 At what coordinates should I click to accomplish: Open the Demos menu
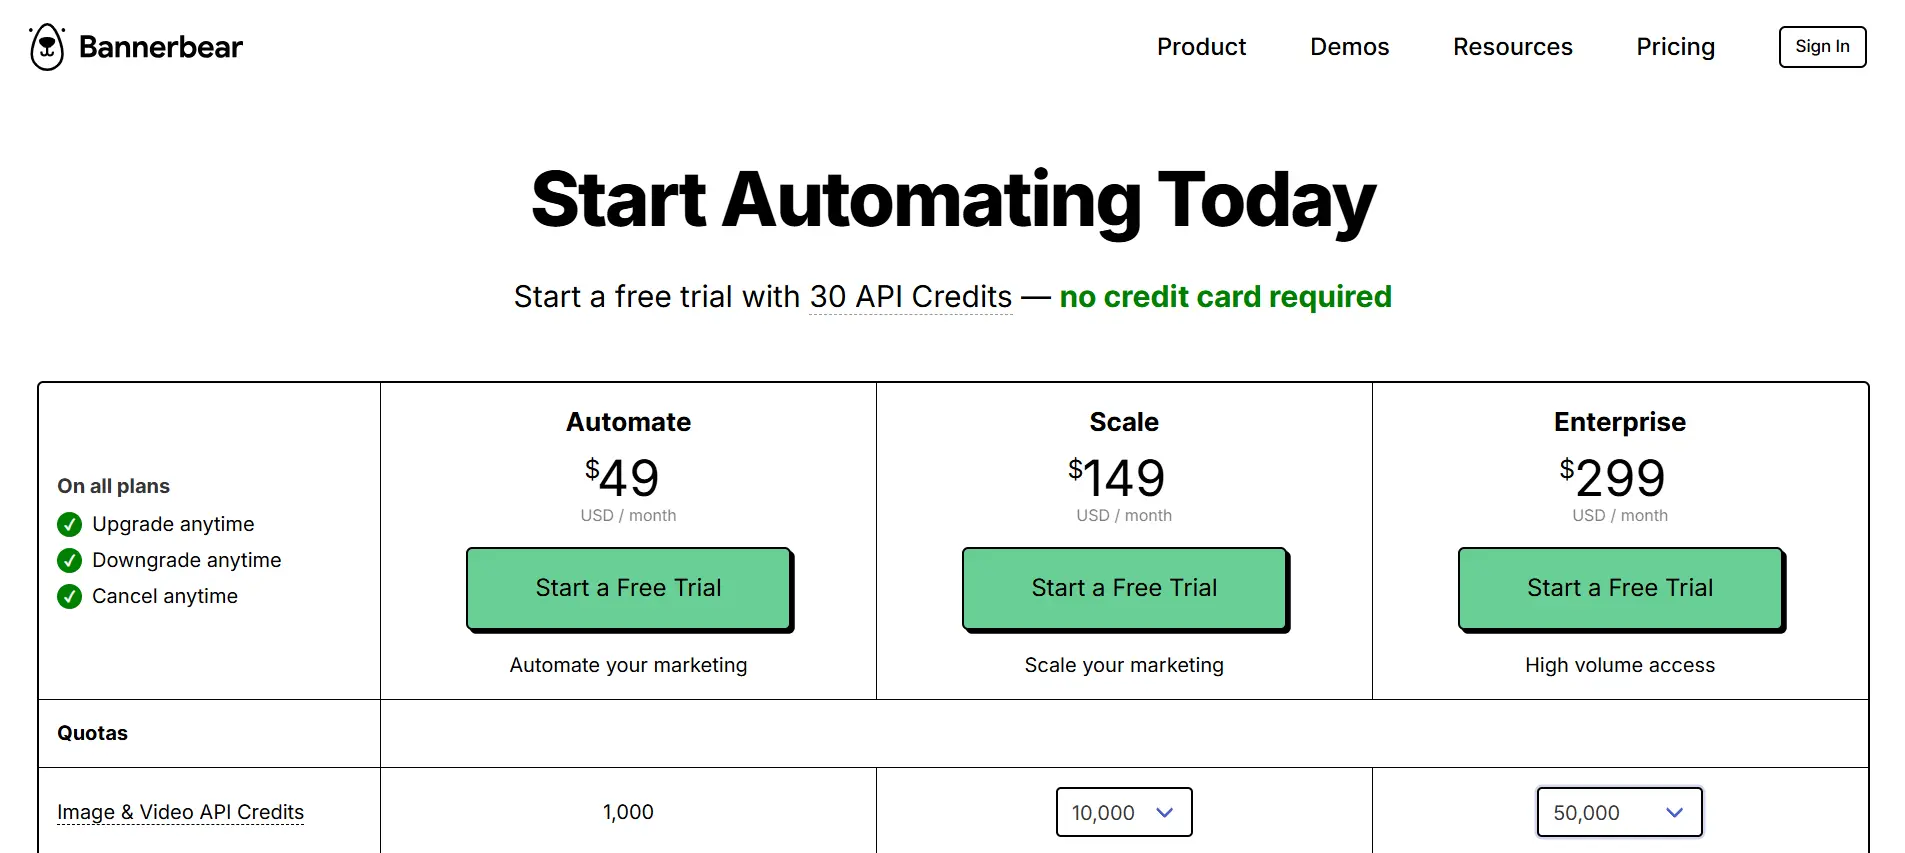pyautogui.click(x=1349, y=46)
